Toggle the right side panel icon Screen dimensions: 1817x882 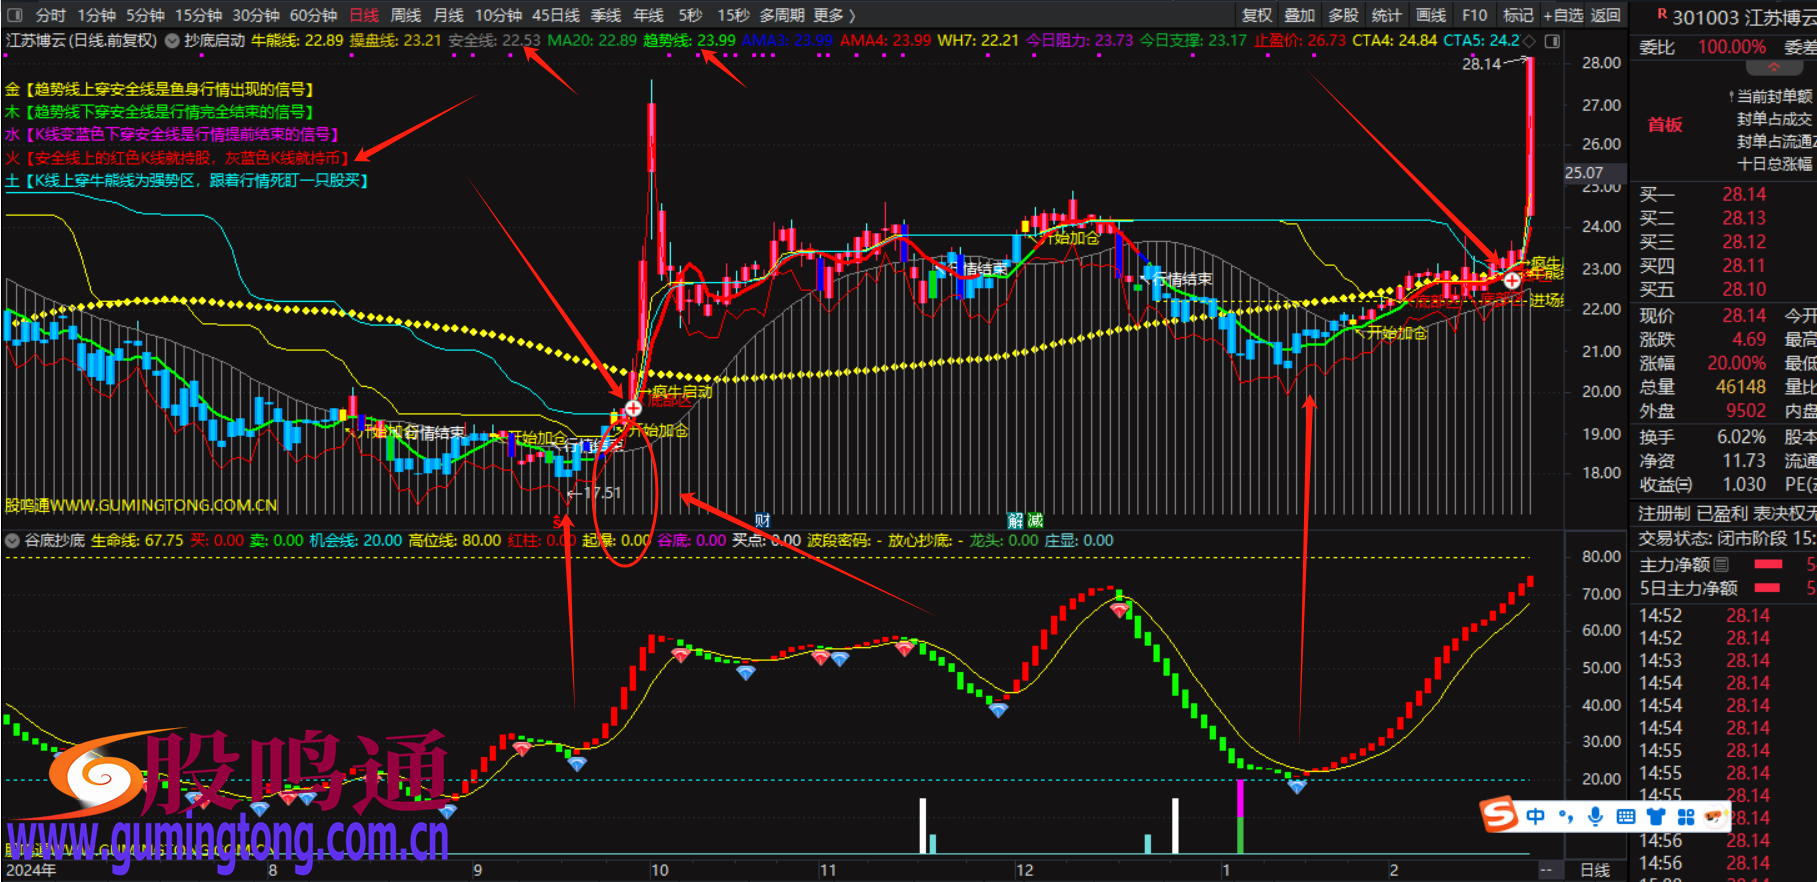1552,41
